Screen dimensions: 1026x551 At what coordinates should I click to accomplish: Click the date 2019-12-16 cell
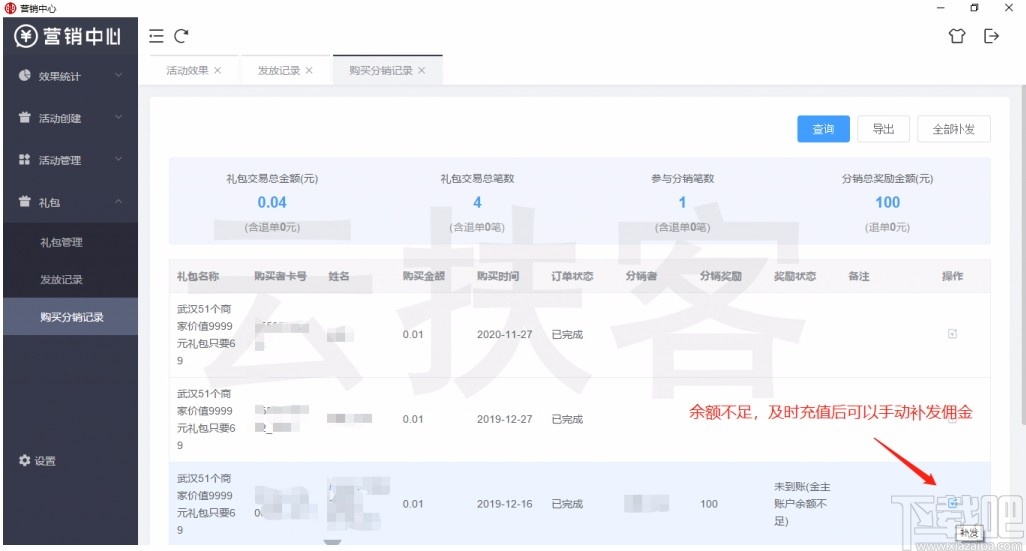tap(504, 504)
